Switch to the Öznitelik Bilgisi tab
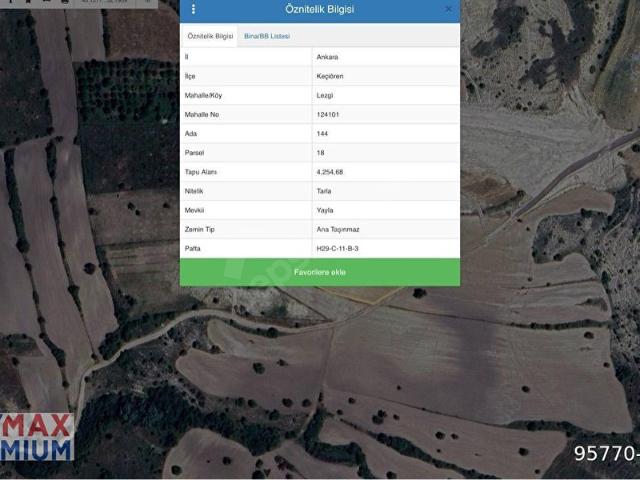 point(210,35)
